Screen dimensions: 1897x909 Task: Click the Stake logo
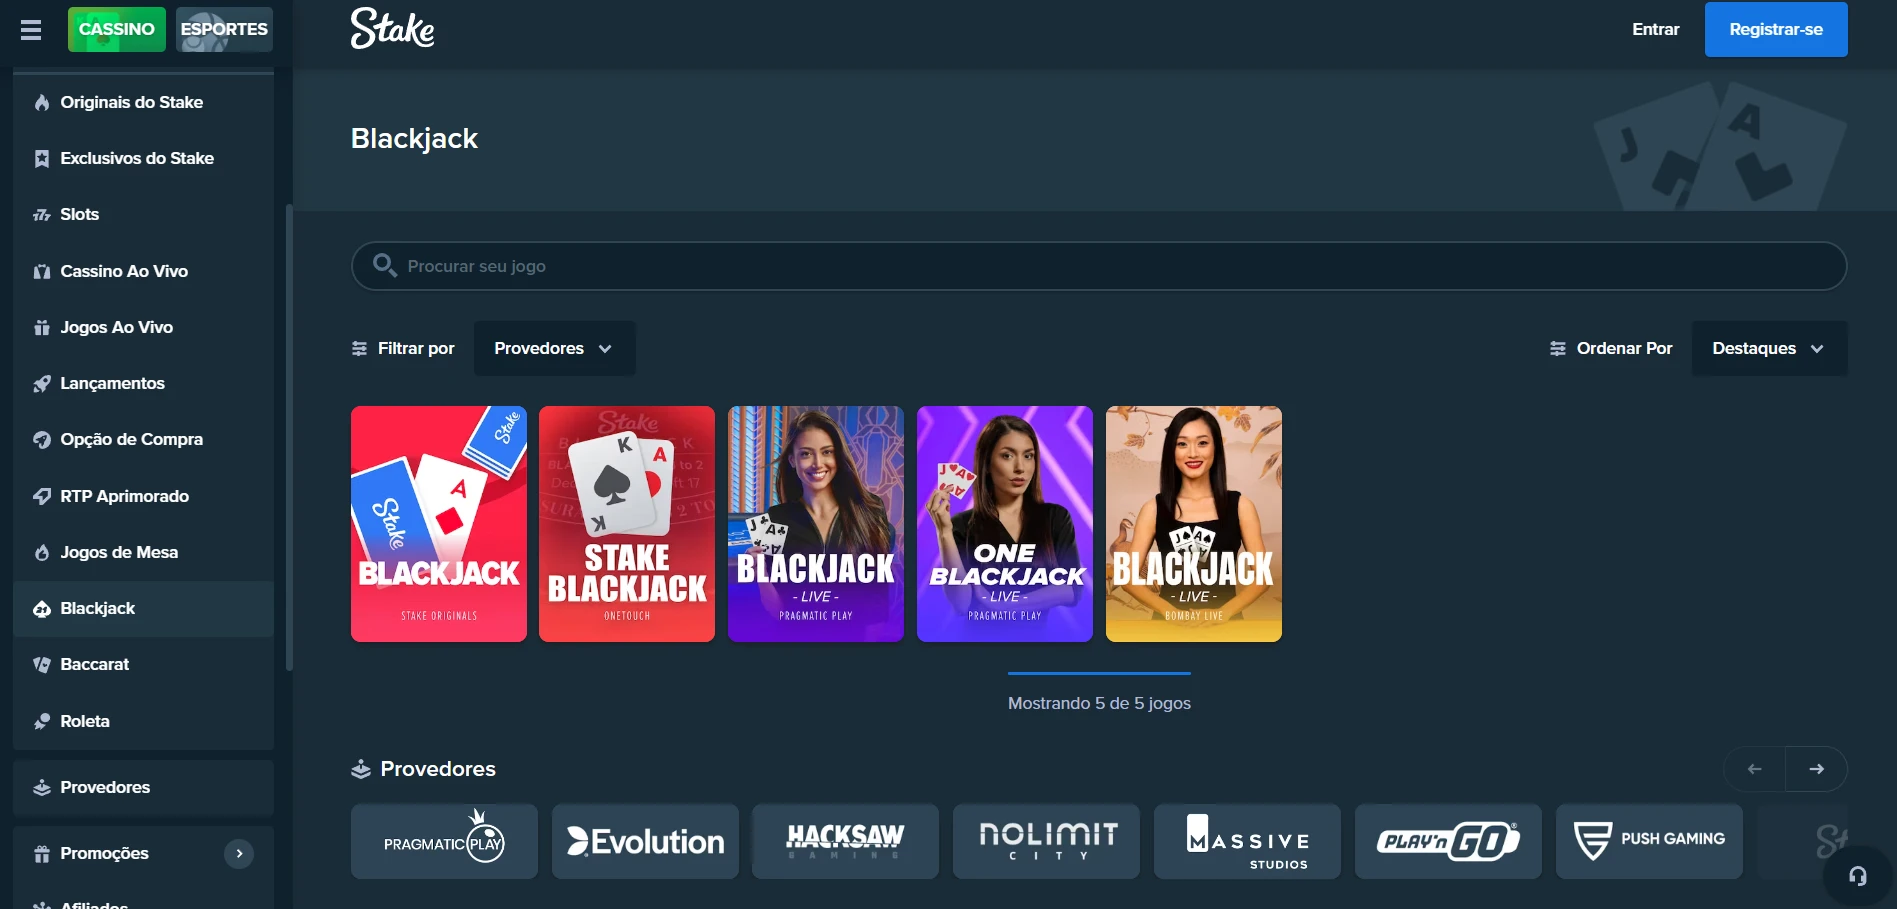[392, 29]
